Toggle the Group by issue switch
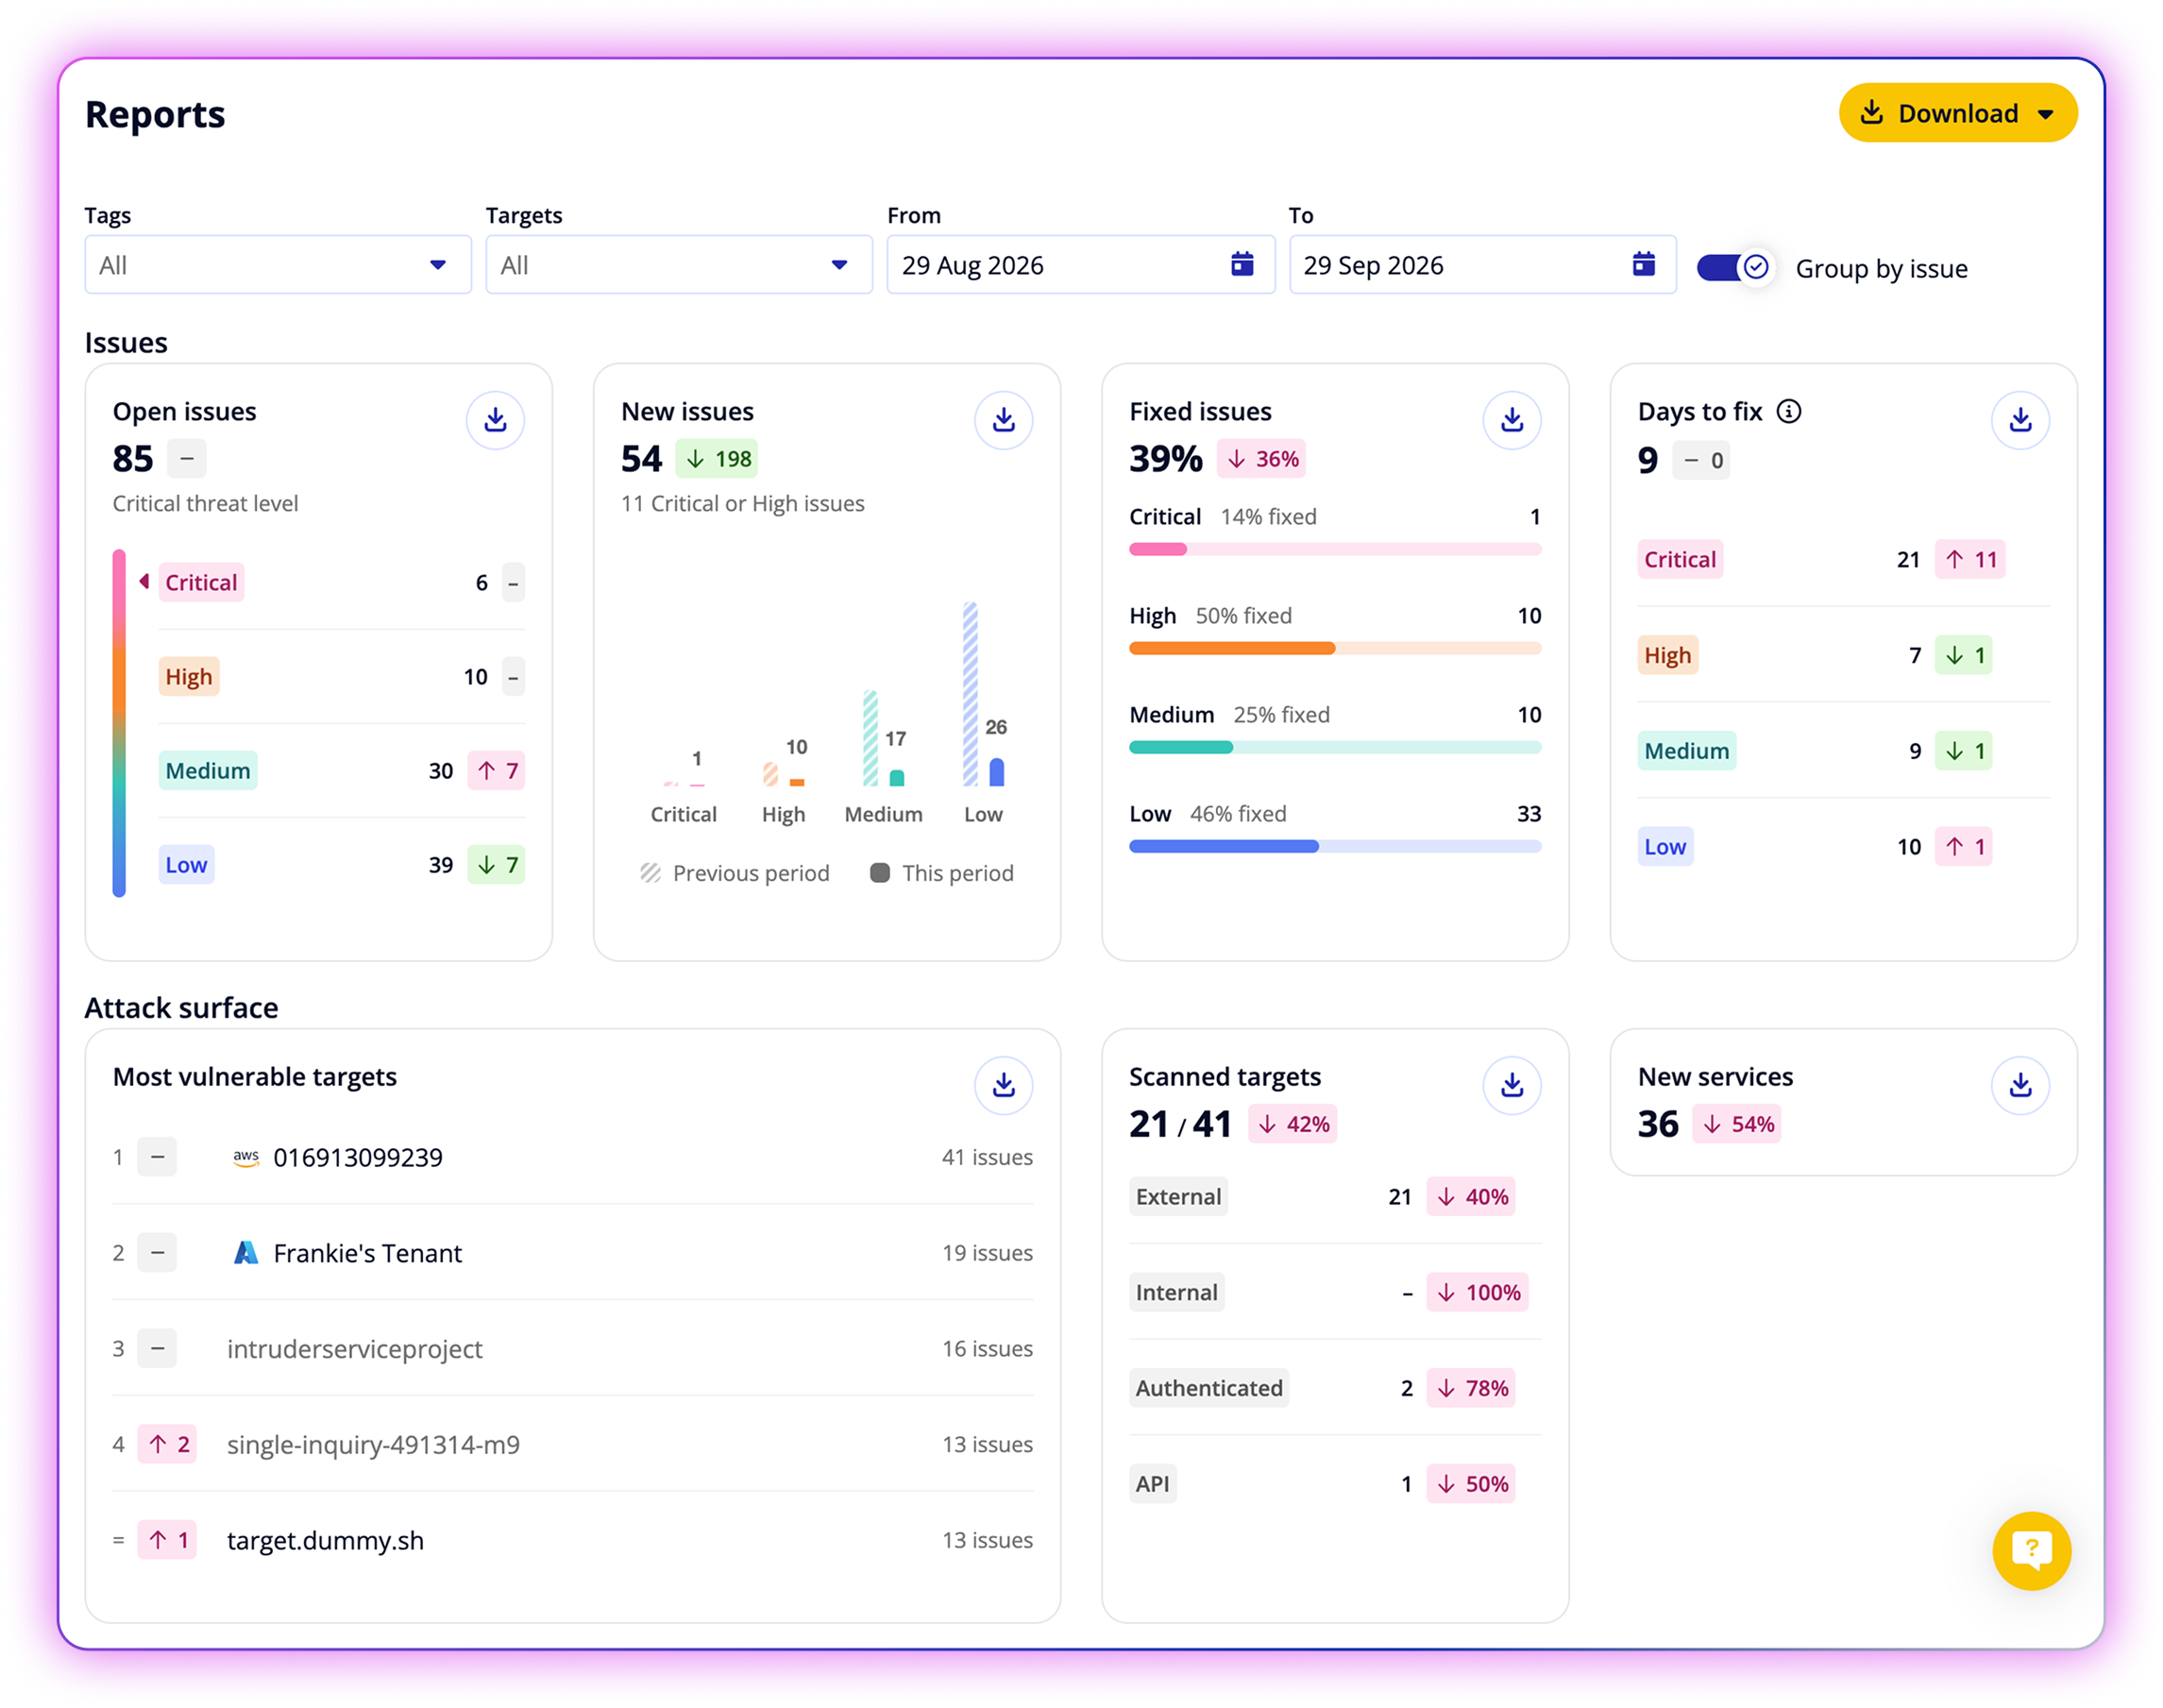 [x=1736, y=268]
